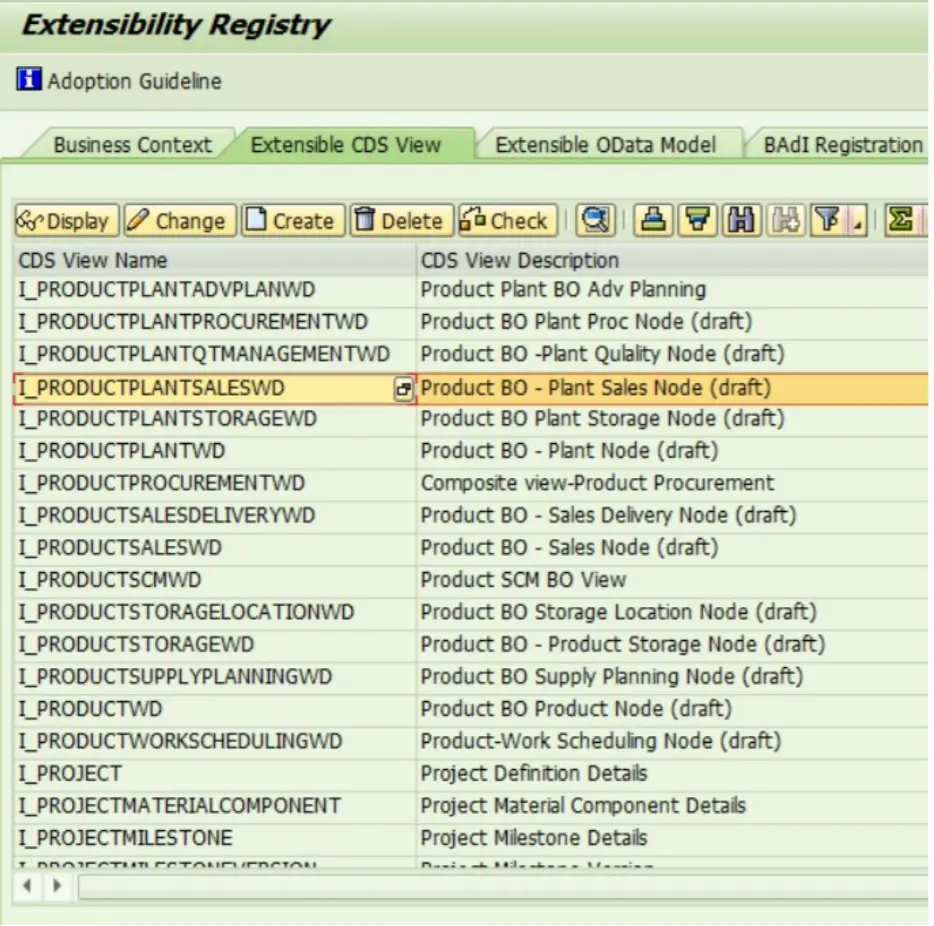Click description 'Product SCM BO View'
Image resolution: width=934 pixels, height=926 pixels.
click(x=523, y=580)
